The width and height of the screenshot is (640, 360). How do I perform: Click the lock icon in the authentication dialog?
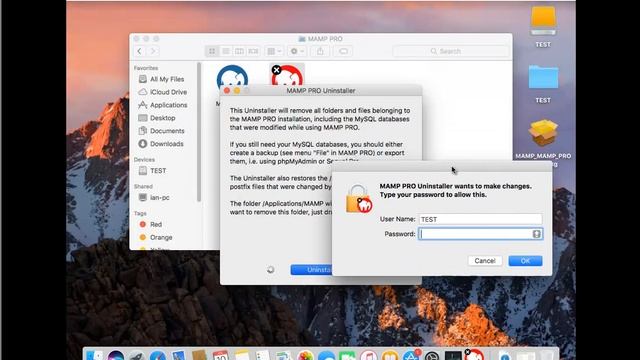click(359, 199)
